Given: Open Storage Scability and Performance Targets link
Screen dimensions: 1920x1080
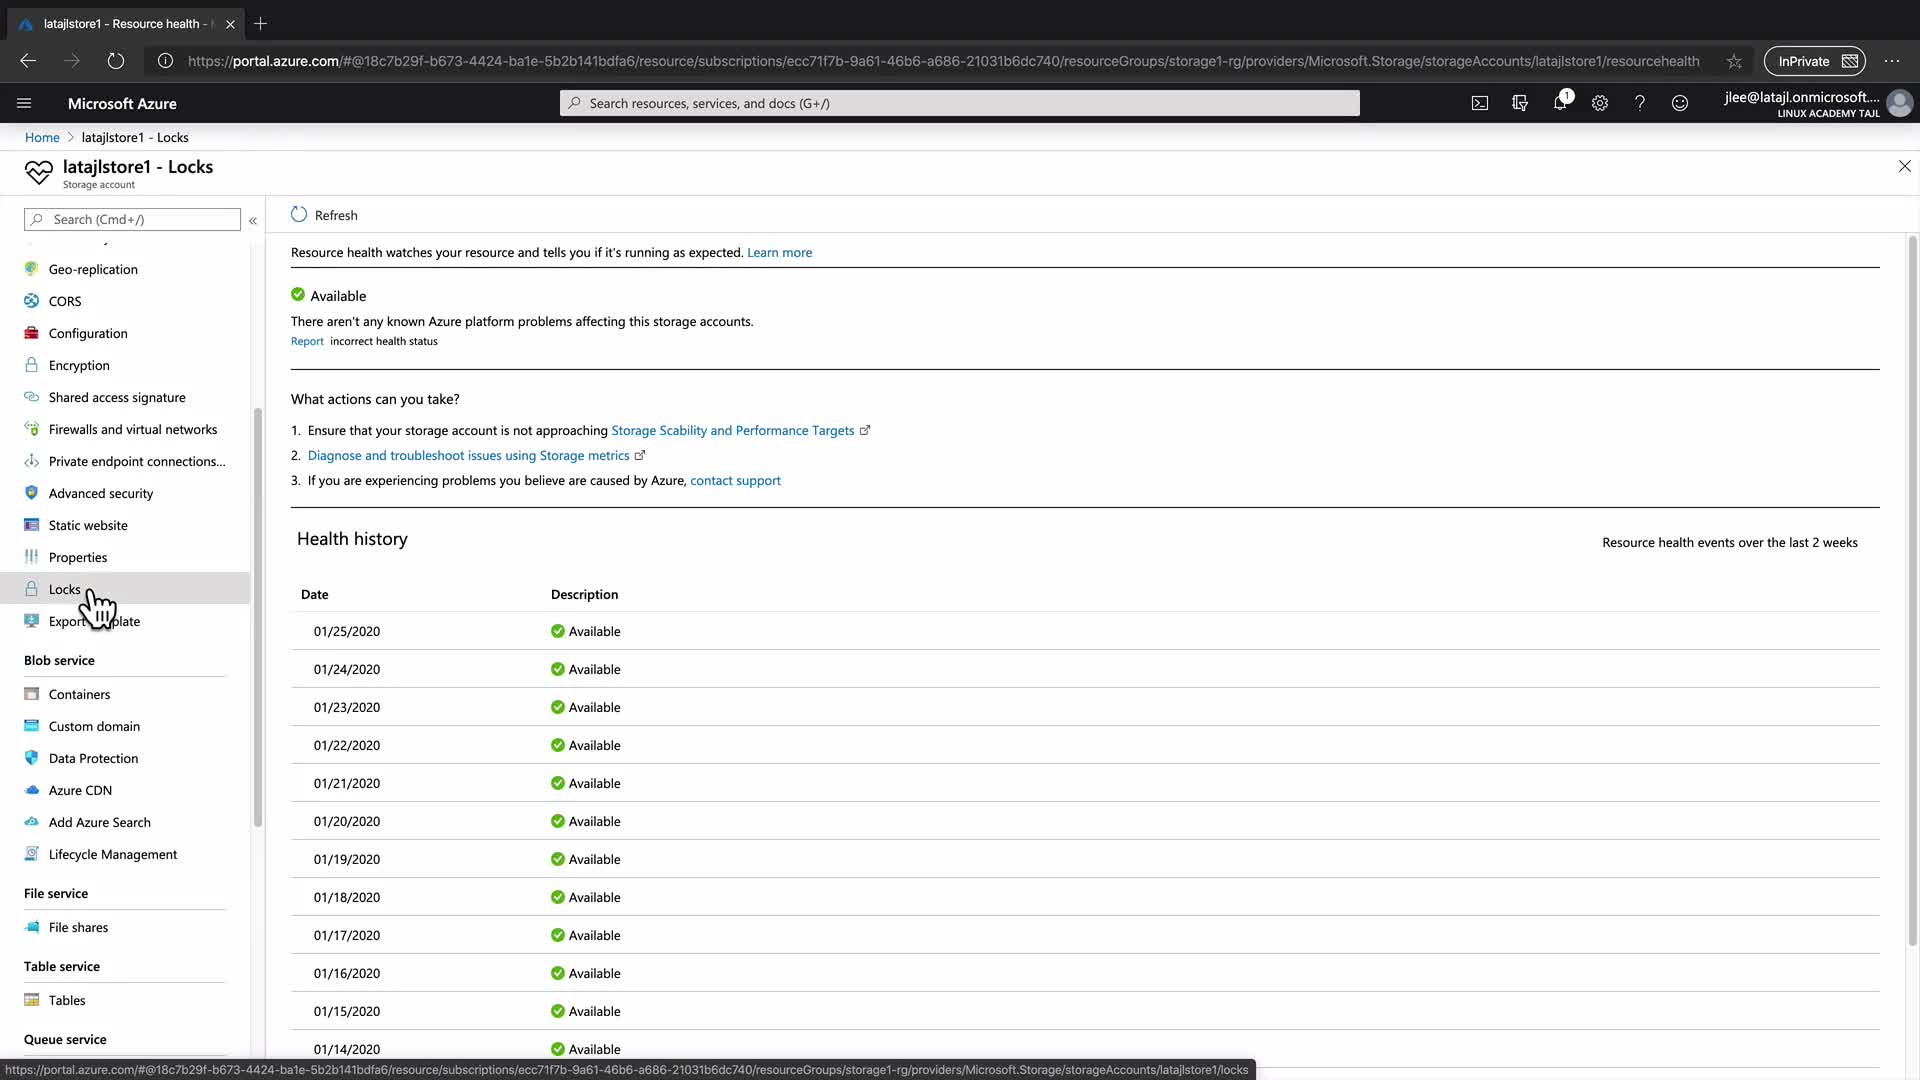Looking at the screenshot, I should pos(732,430).
